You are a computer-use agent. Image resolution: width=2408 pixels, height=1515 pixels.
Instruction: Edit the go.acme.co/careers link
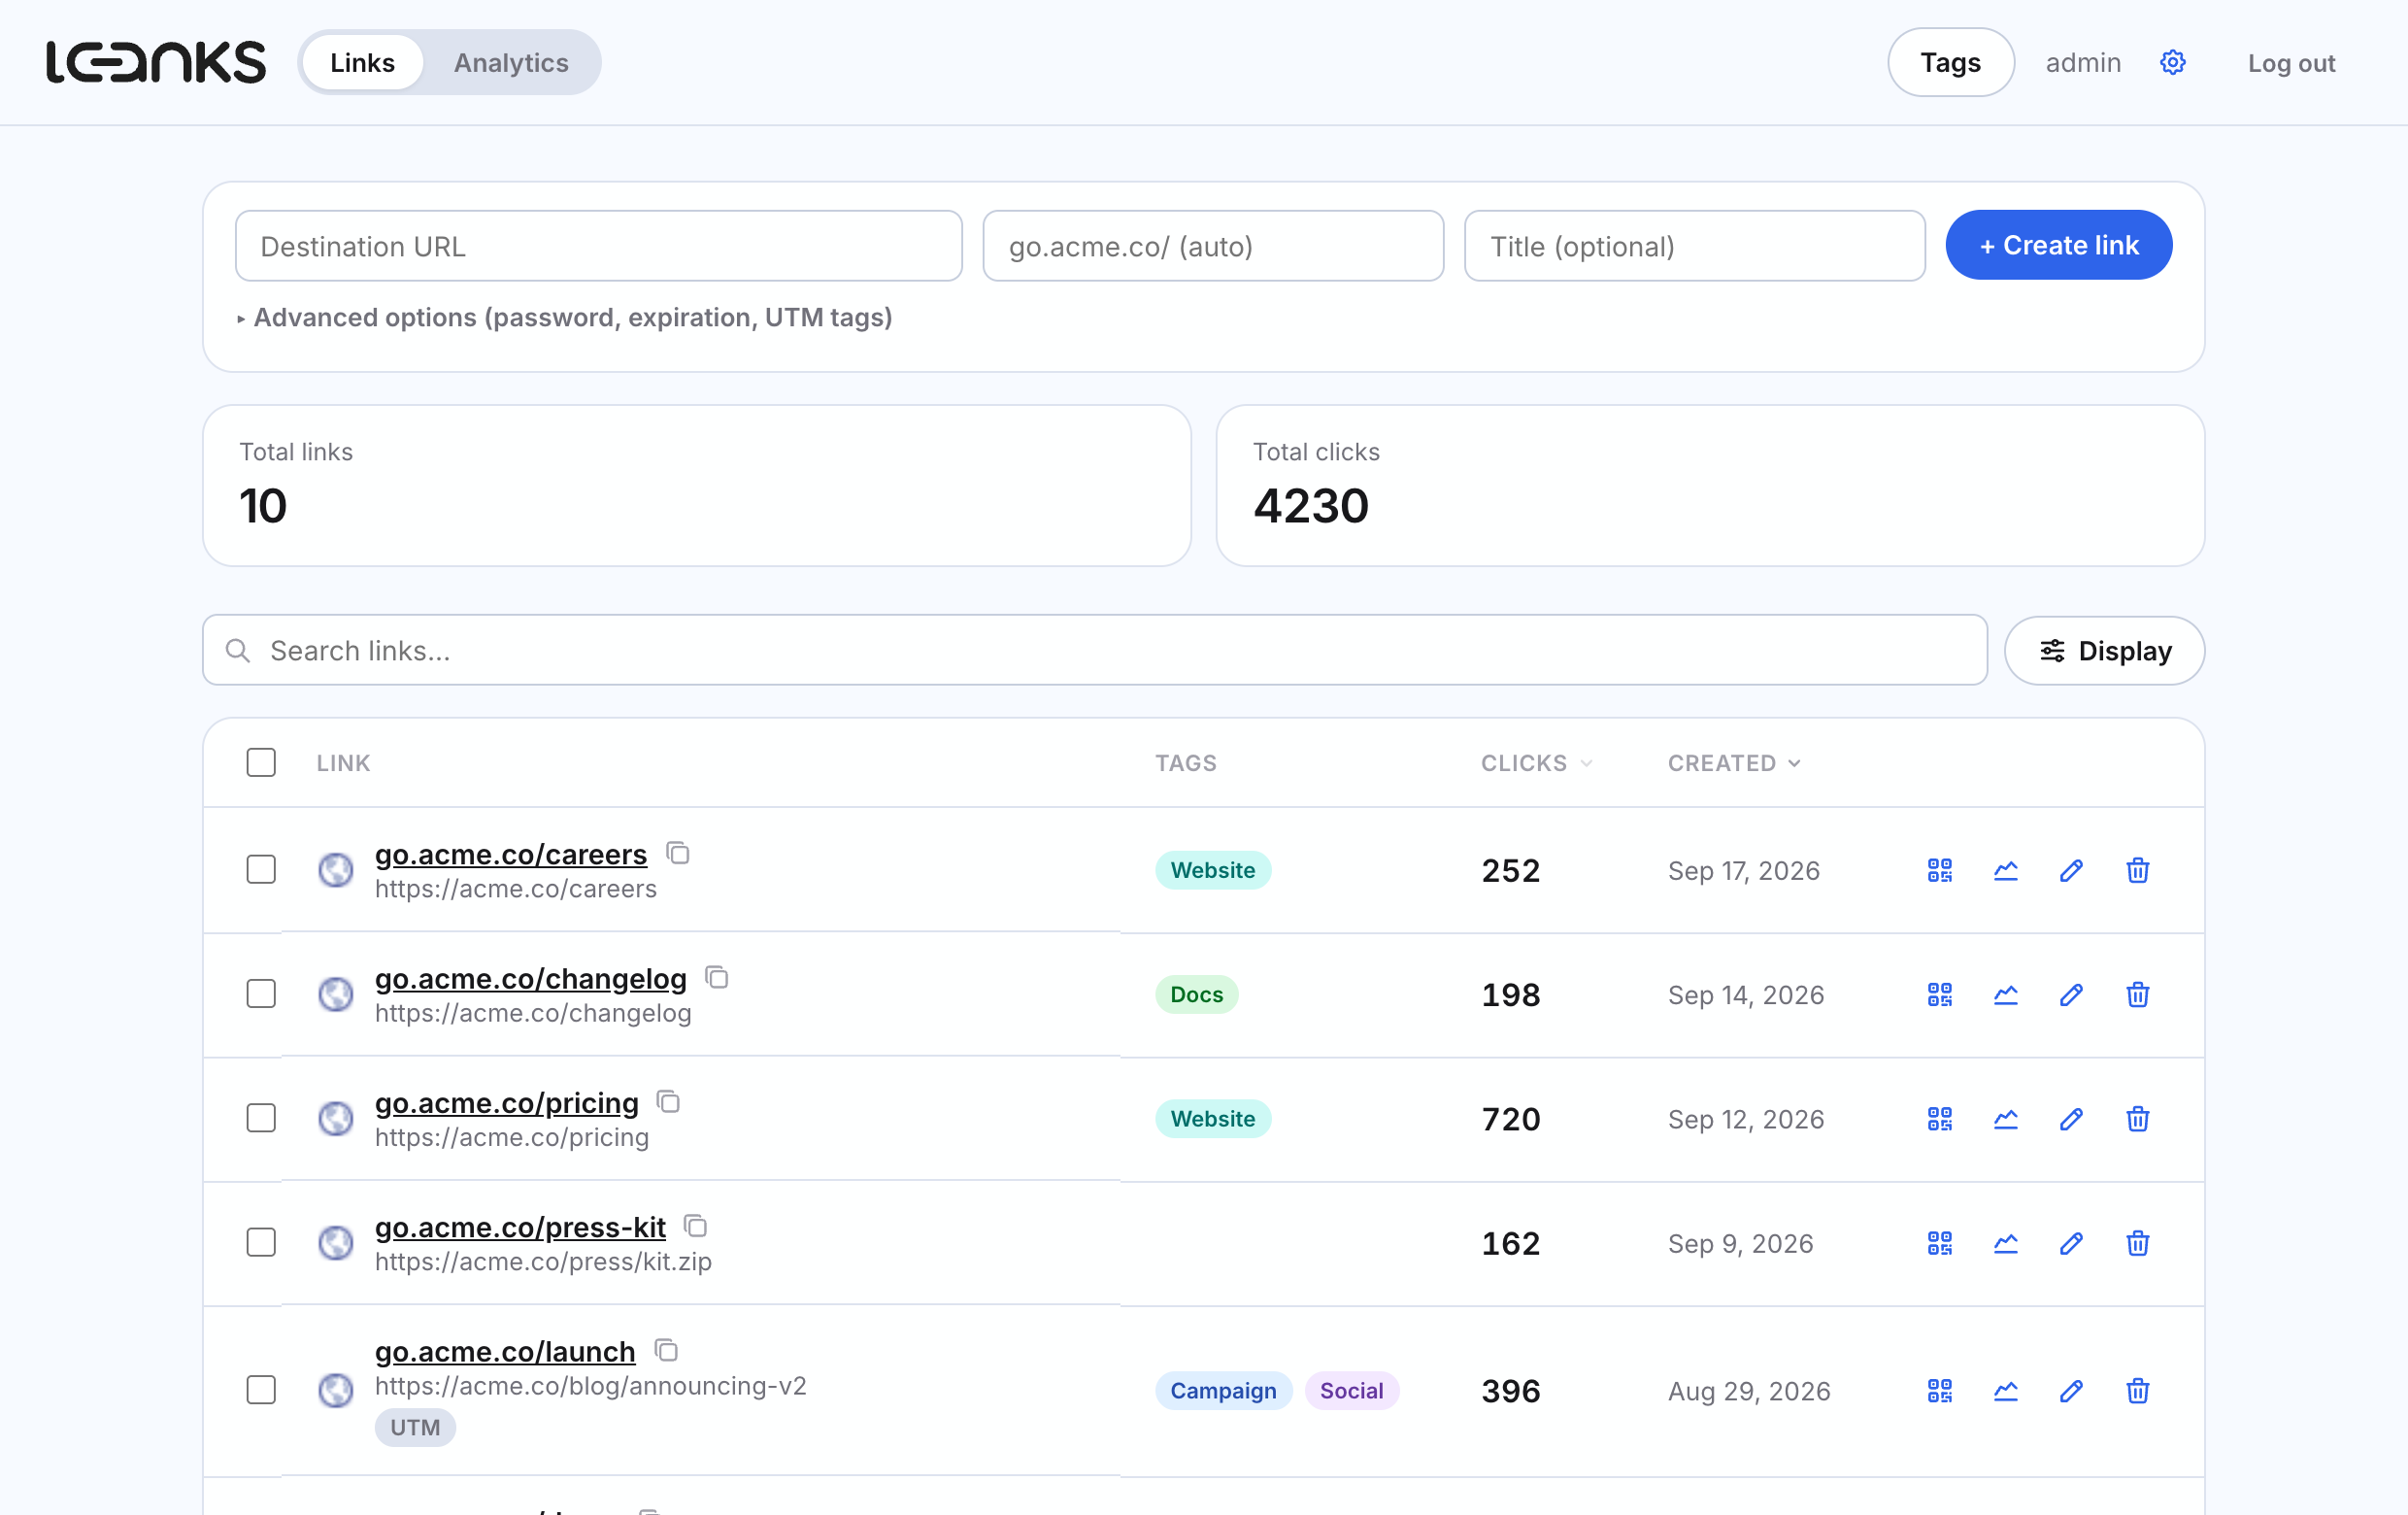[2072, 870]
